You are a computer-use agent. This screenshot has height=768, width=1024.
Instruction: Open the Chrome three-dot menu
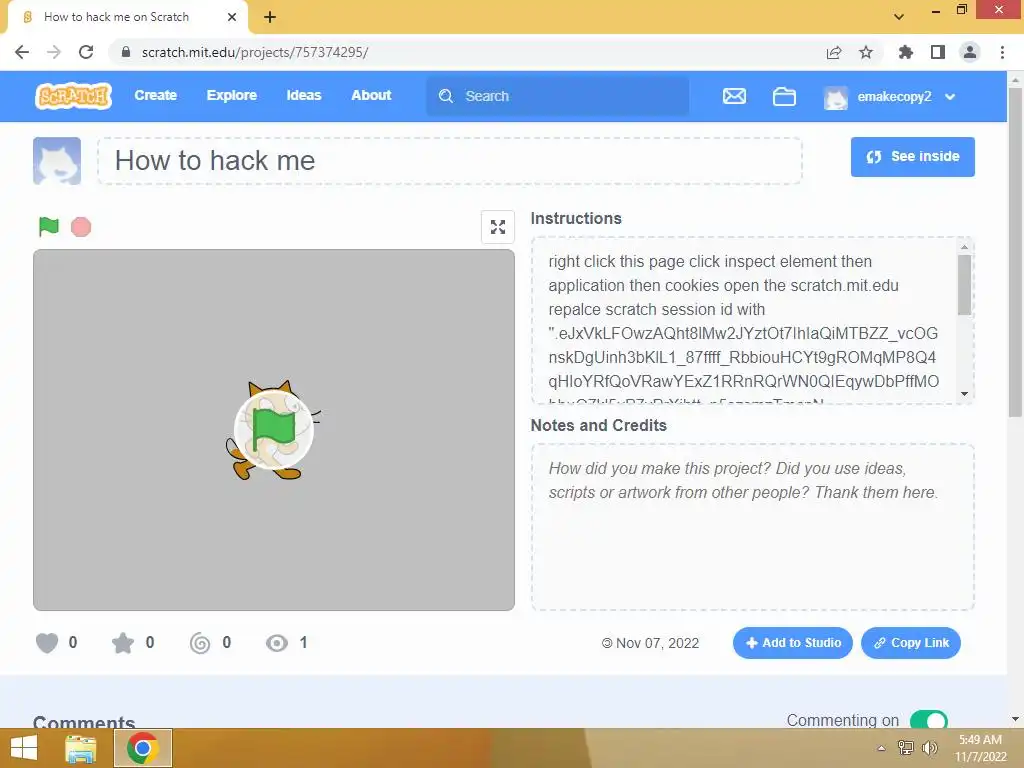1002,52
